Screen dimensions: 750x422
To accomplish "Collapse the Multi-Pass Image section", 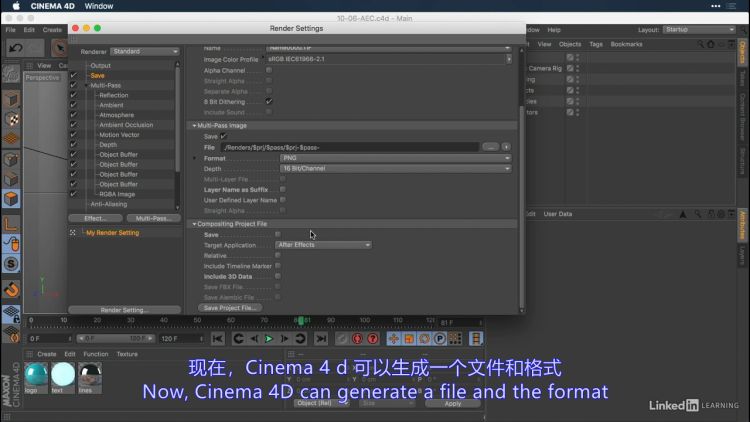I will pos(194,125).
